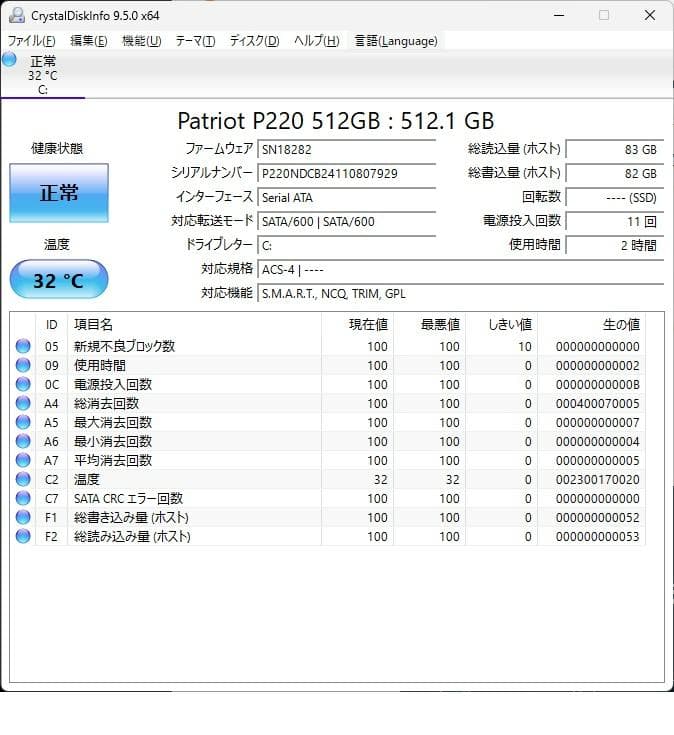Click threshold value 10 in row 05
The height and width of the screenshot is (735, 674).
525,346
